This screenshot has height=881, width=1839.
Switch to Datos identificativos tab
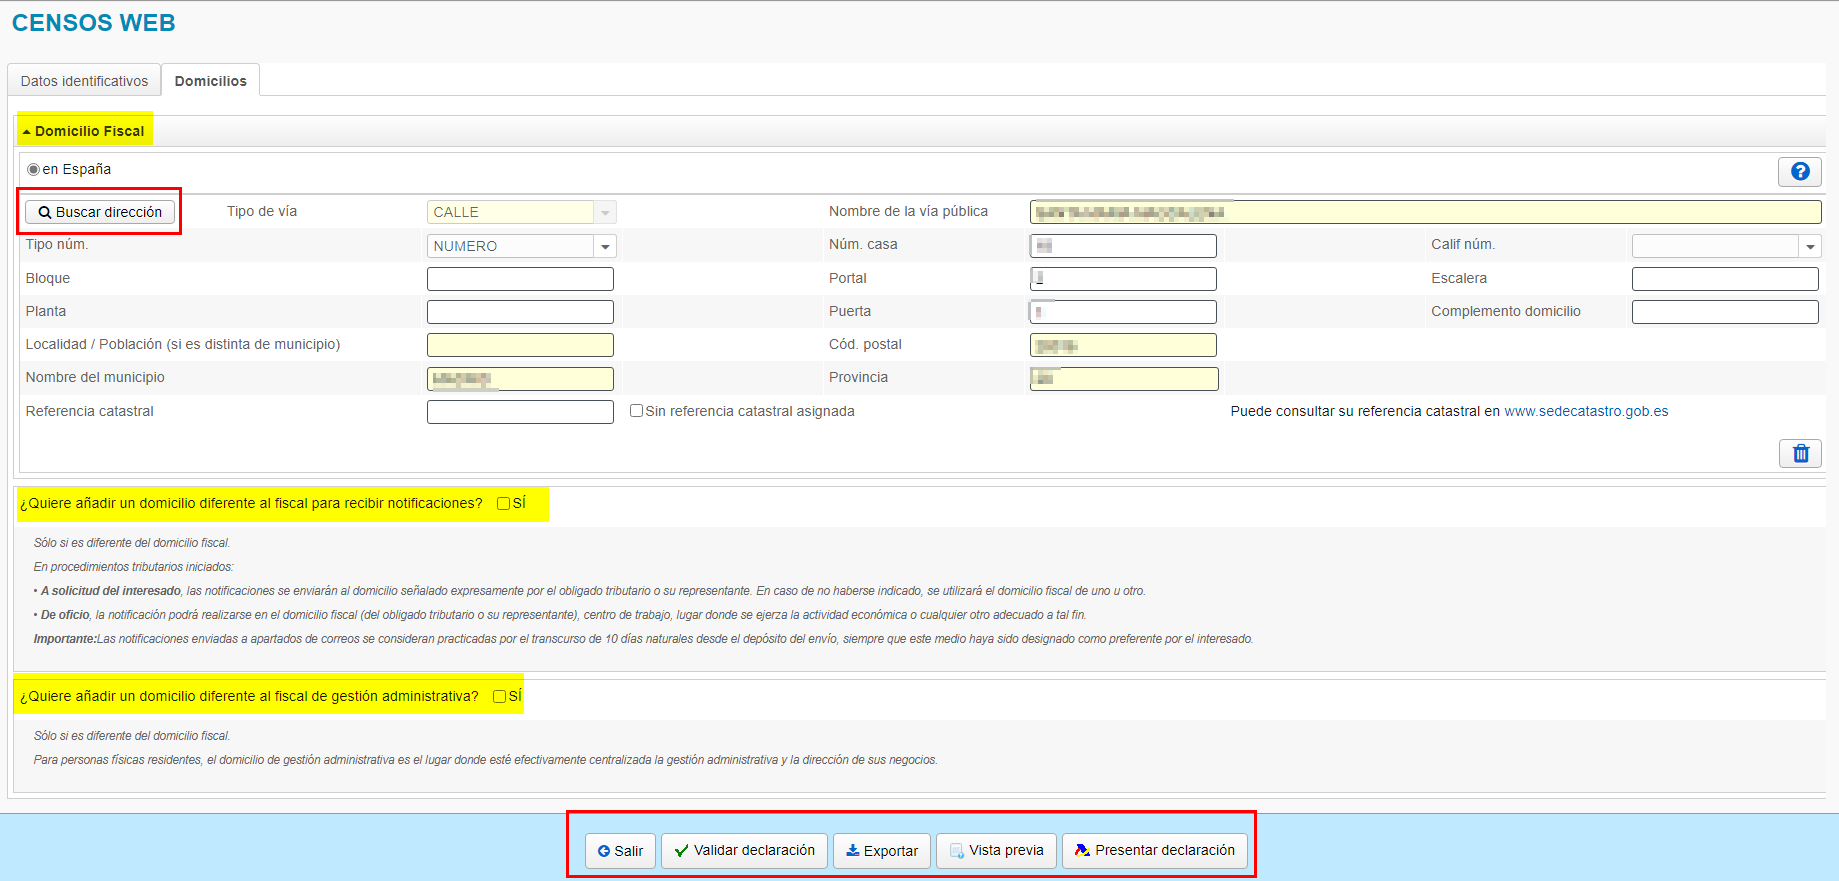84,81
